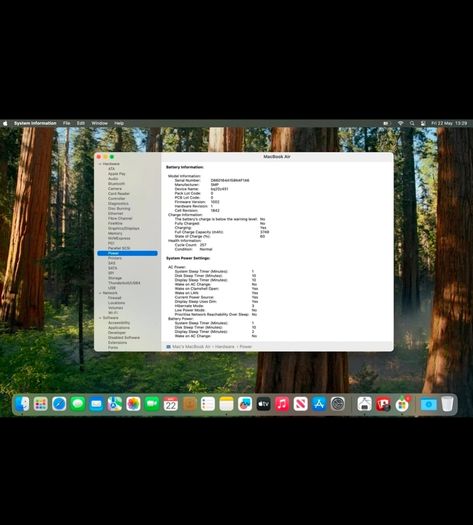Open Photos from the Dock
Screen dimensions: 473x525
pos(133,404)
